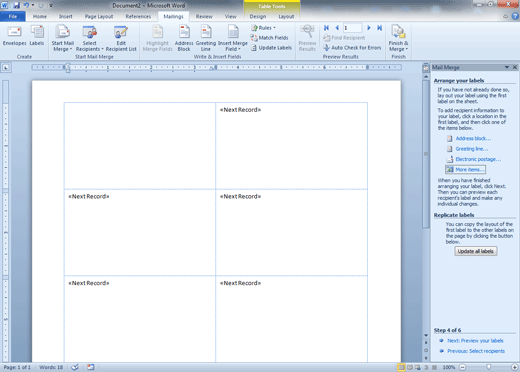520x372 pixels.
Task: Click Auto Check for Errors
Action: pos(352,48)
